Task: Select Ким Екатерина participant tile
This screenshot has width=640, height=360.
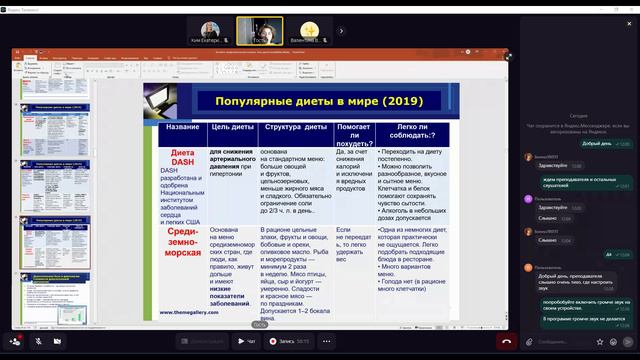Action: tap(210, 31)
